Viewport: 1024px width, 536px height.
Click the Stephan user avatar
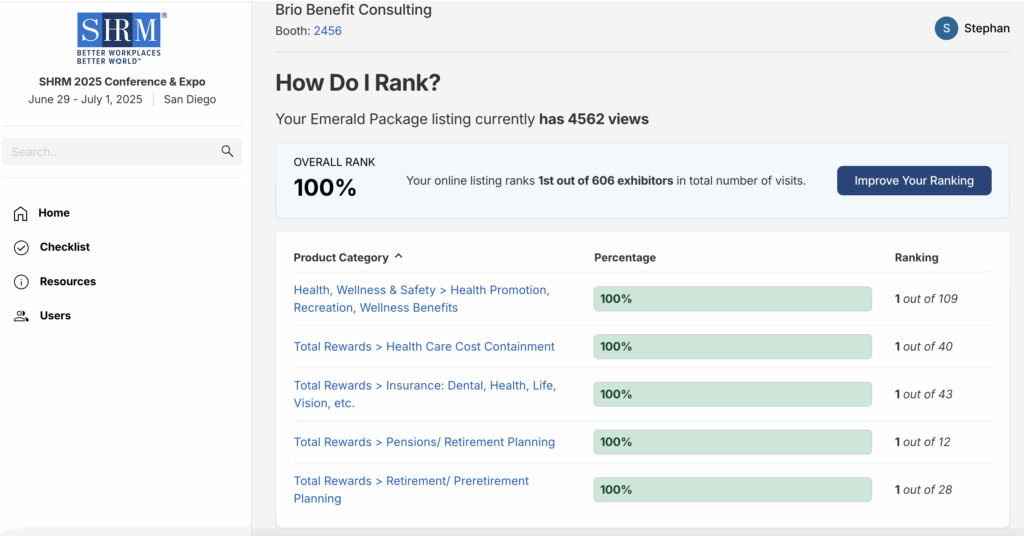tap(946, 29)
